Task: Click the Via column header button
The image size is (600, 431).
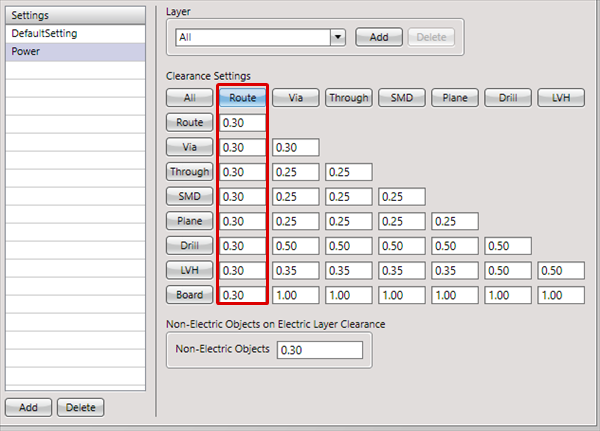Action: tap(295, 98)
